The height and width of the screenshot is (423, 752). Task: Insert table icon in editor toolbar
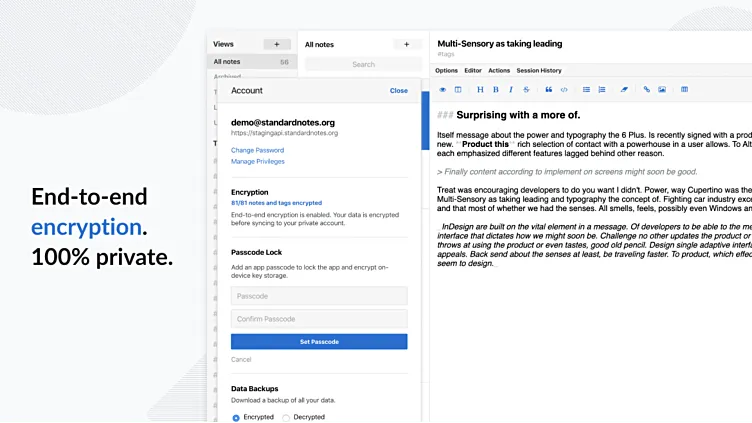(684, 90)
